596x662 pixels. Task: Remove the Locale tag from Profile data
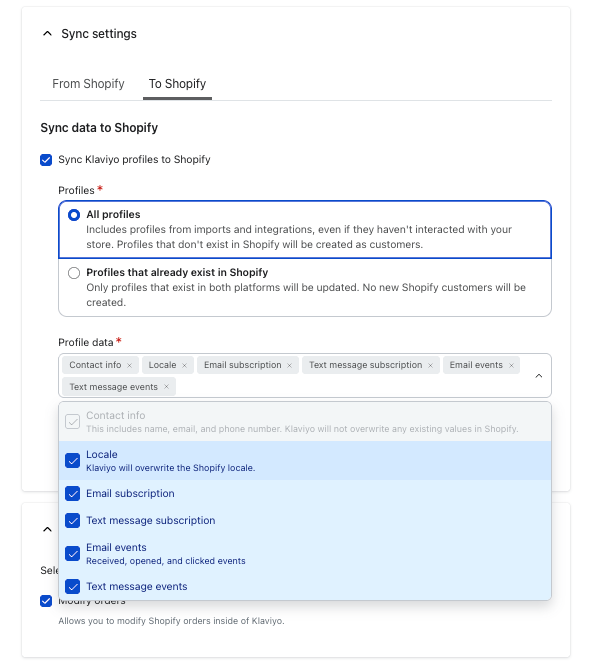coord(184,366)
